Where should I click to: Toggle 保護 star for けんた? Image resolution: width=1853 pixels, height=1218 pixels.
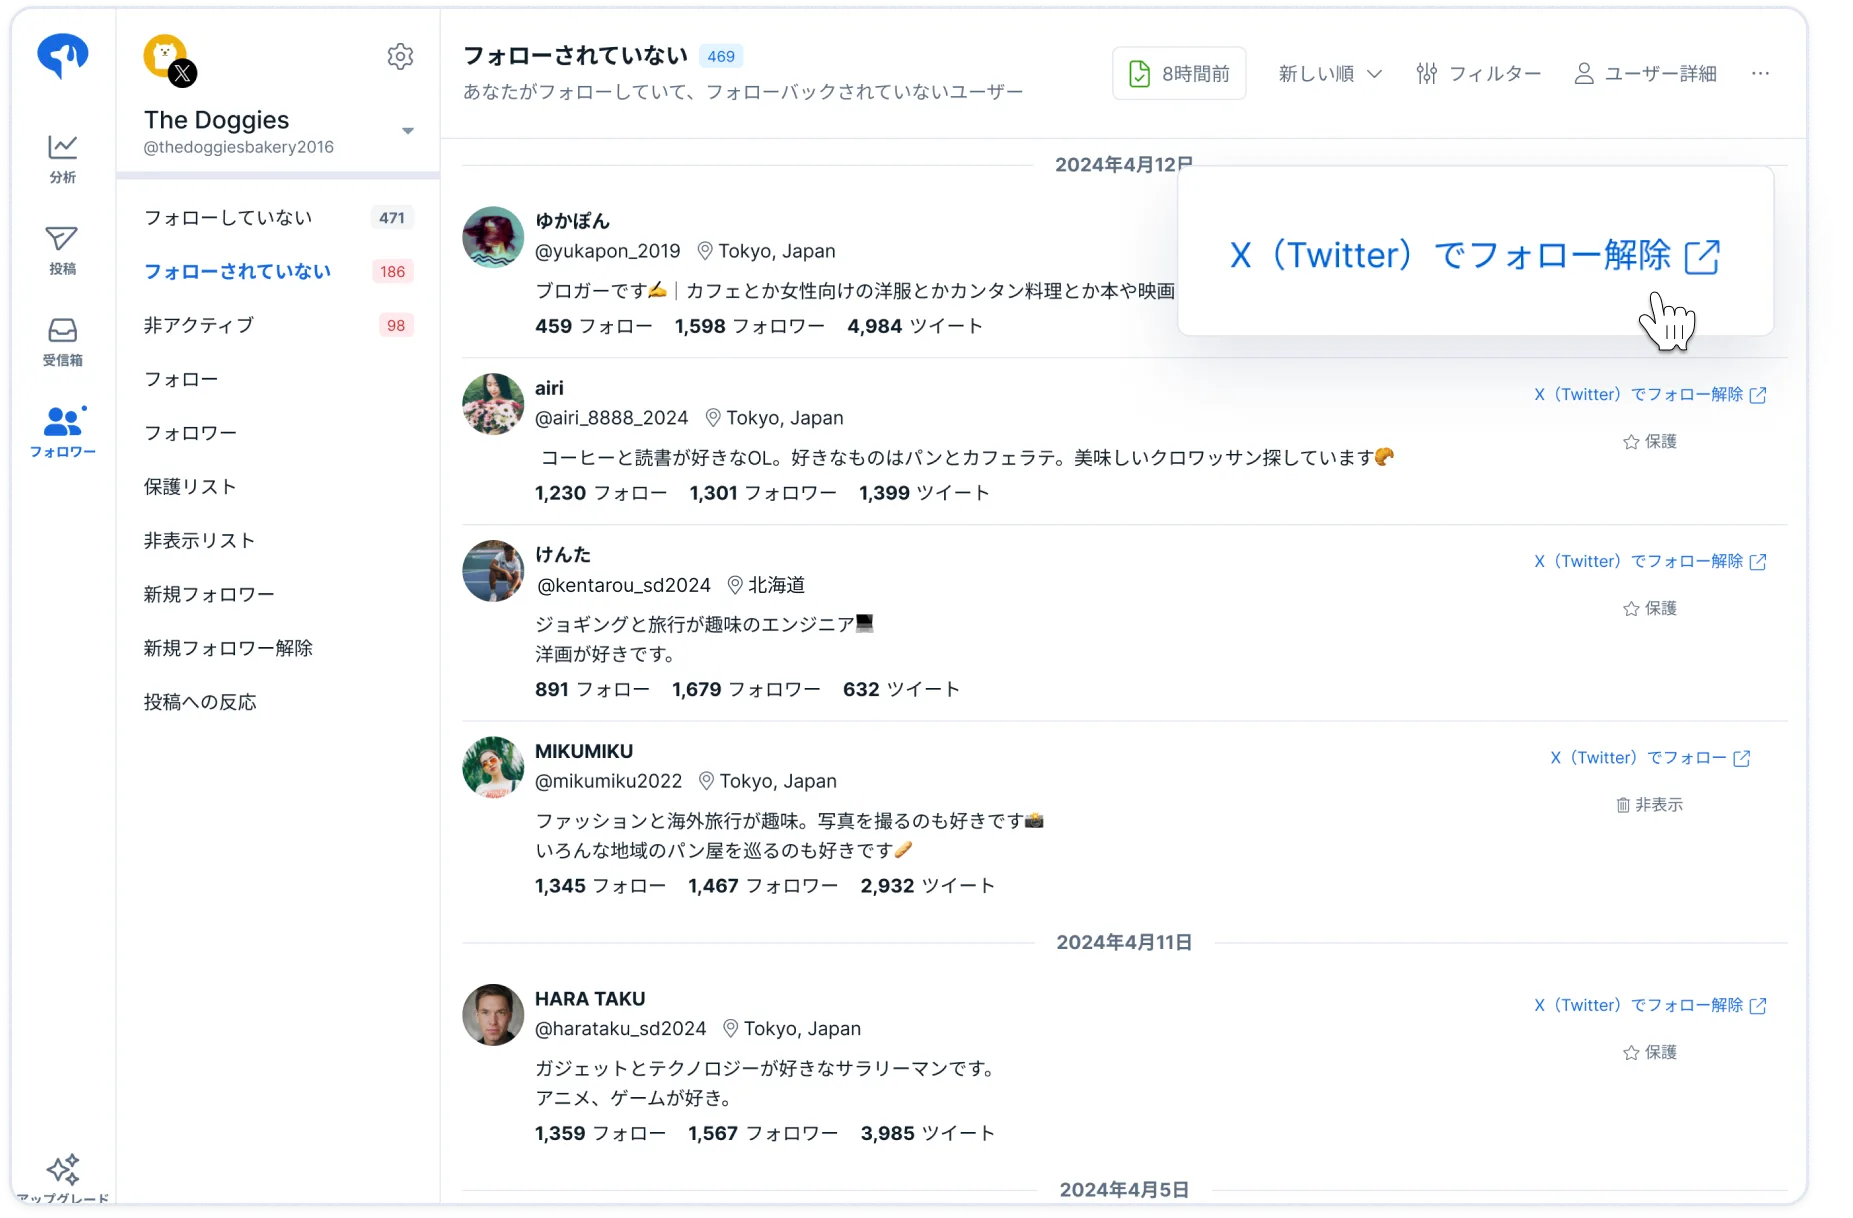tap(1649, 608)
